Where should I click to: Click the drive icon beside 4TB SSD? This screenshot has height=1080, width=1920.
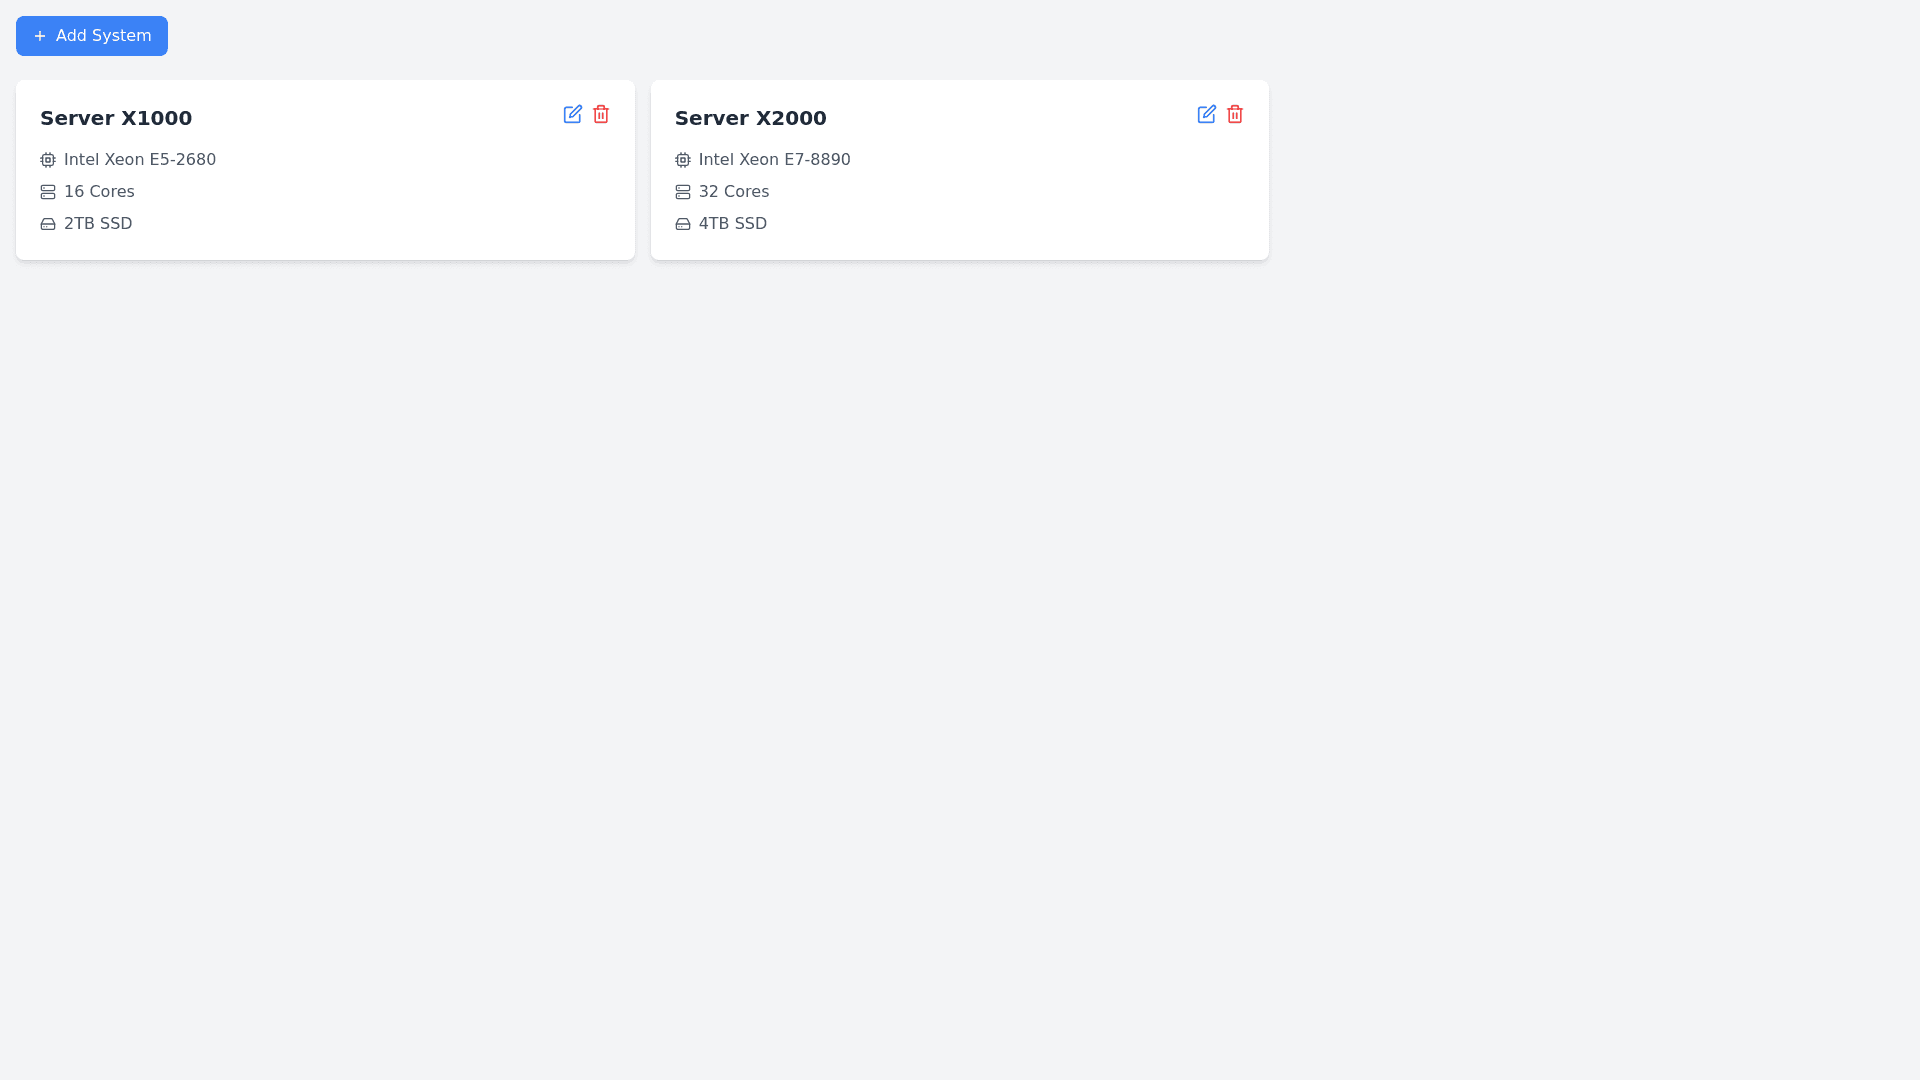coord(683,224)
